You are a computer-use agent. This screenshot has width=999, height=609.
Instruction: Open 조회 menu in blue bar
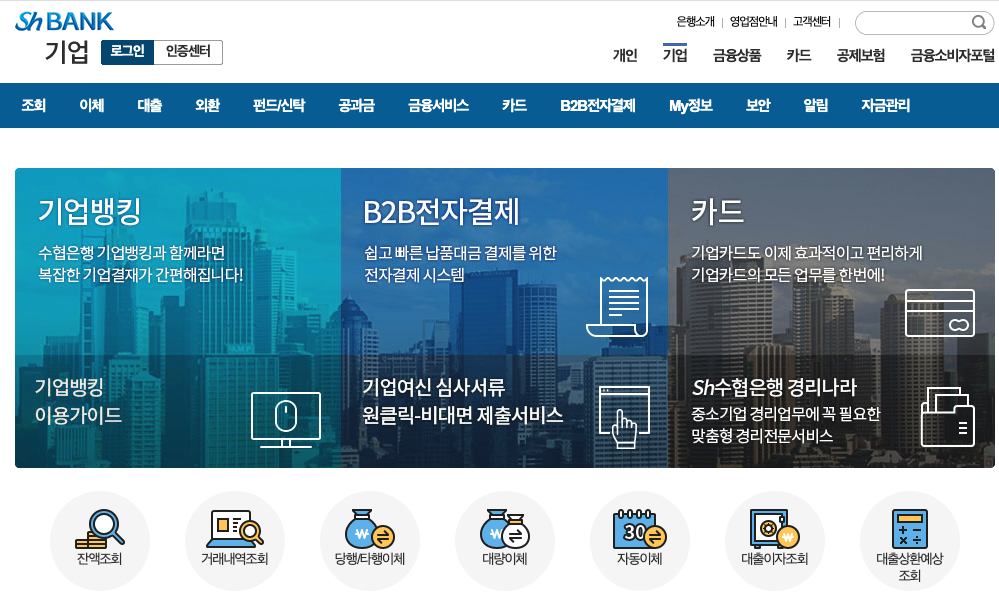pos(34,105)
